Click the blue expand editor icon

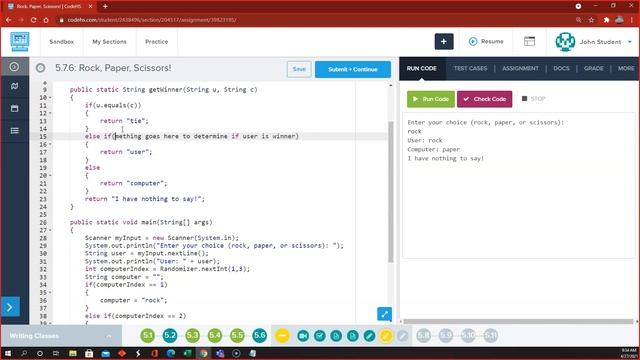click(x=384, y=314)
